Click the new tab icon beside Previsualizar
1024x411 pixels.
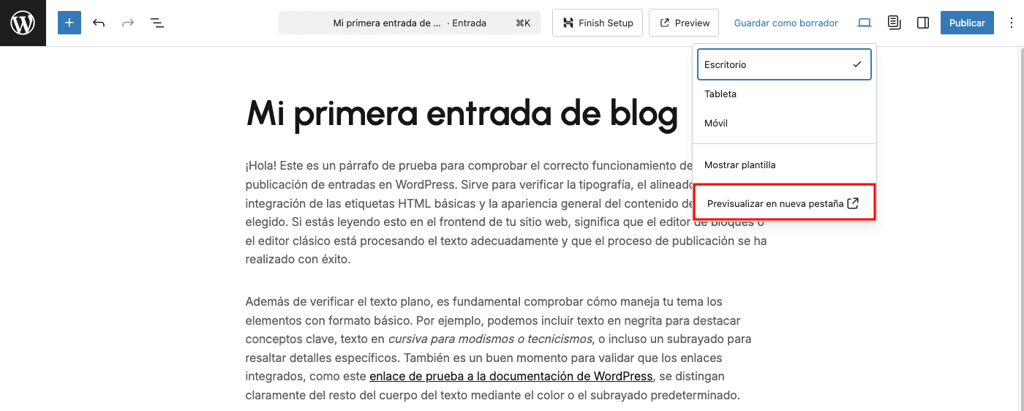pos(852,204)
